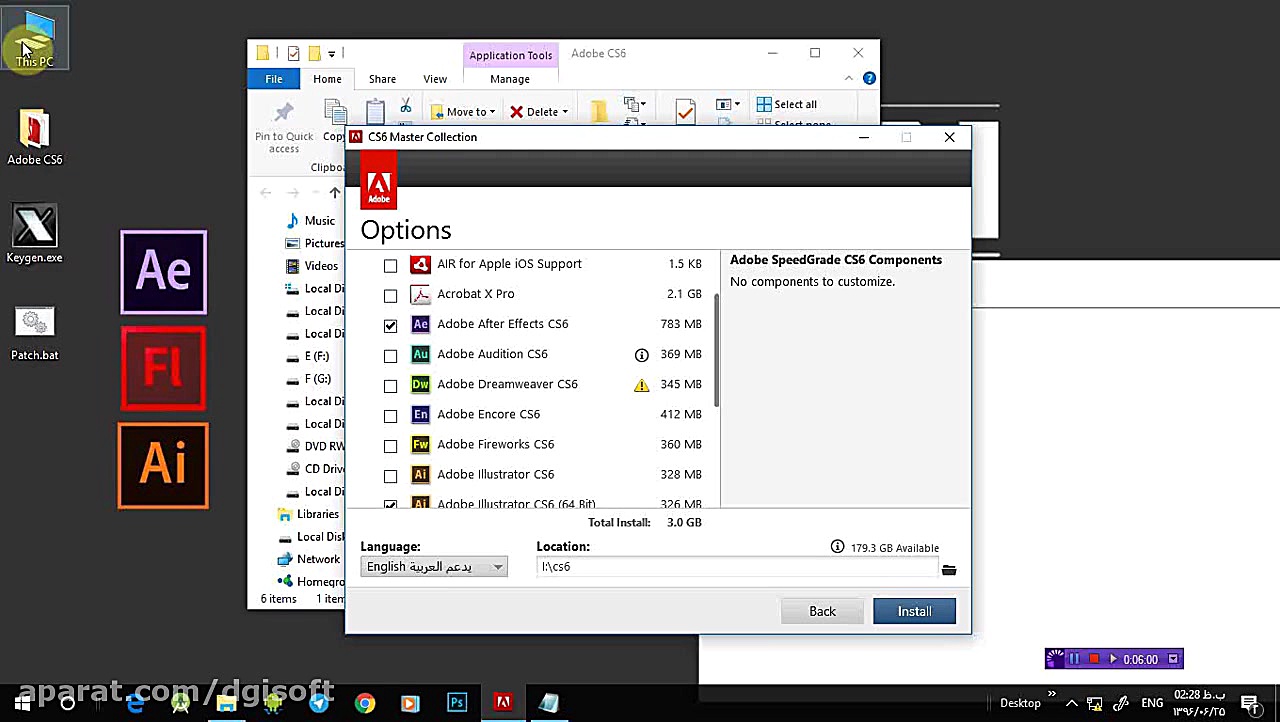Open Telegram from the taskbar

(x=319, y=703)
